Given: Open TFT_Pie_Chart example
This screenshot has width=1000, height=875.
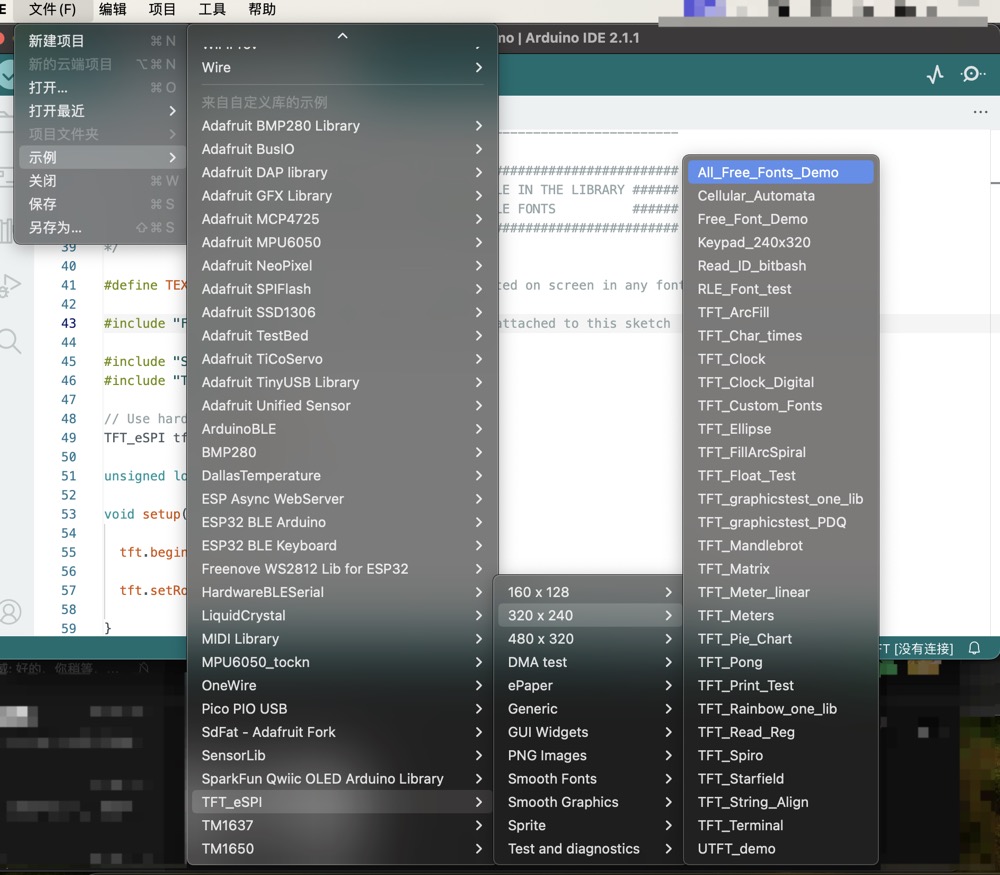Looking at the screenshot, I should pyautogui.click(x=781, y=639).
